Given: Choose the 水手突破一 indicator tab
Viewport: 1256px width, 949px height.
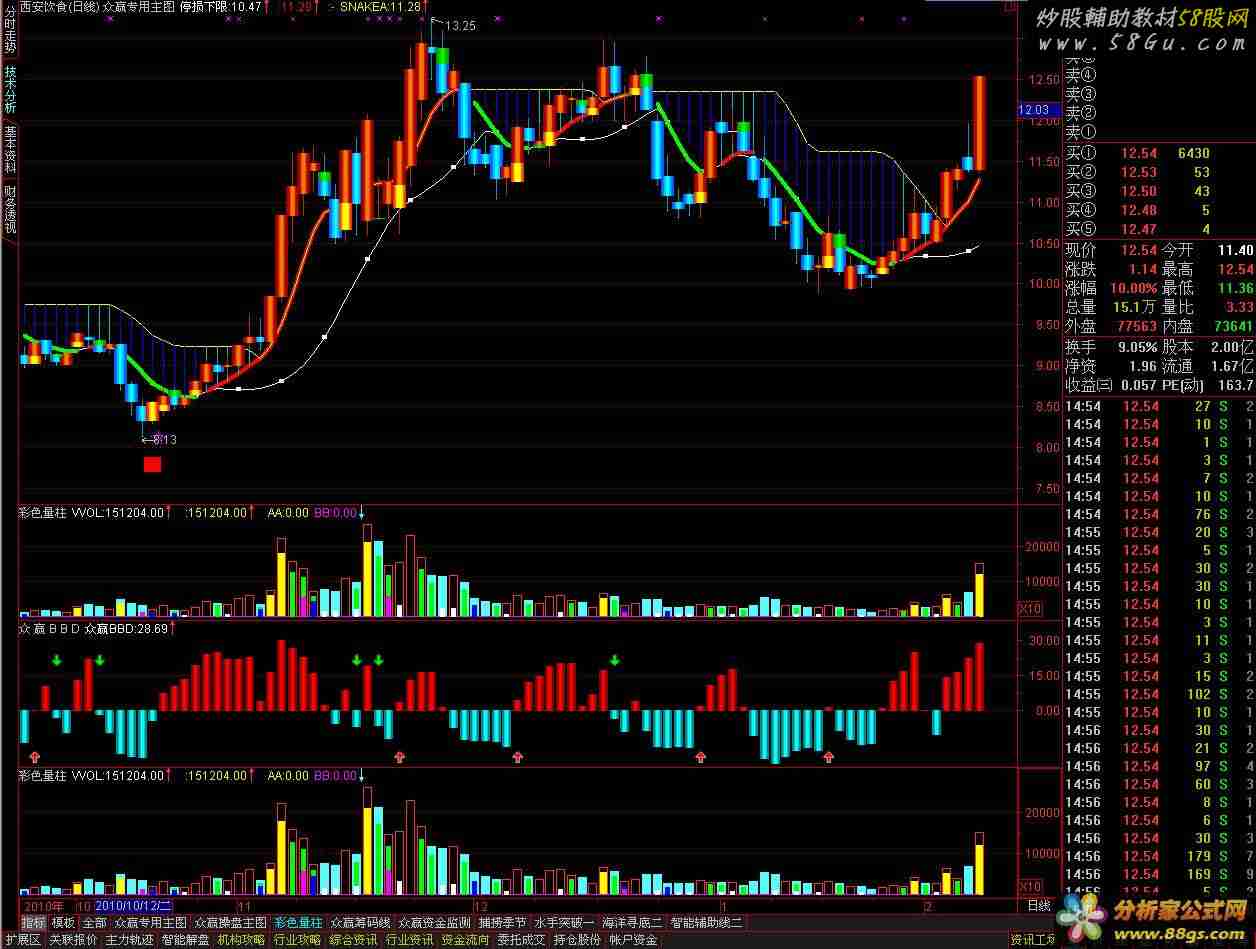Looking at the screenshot, I should 564,923.
